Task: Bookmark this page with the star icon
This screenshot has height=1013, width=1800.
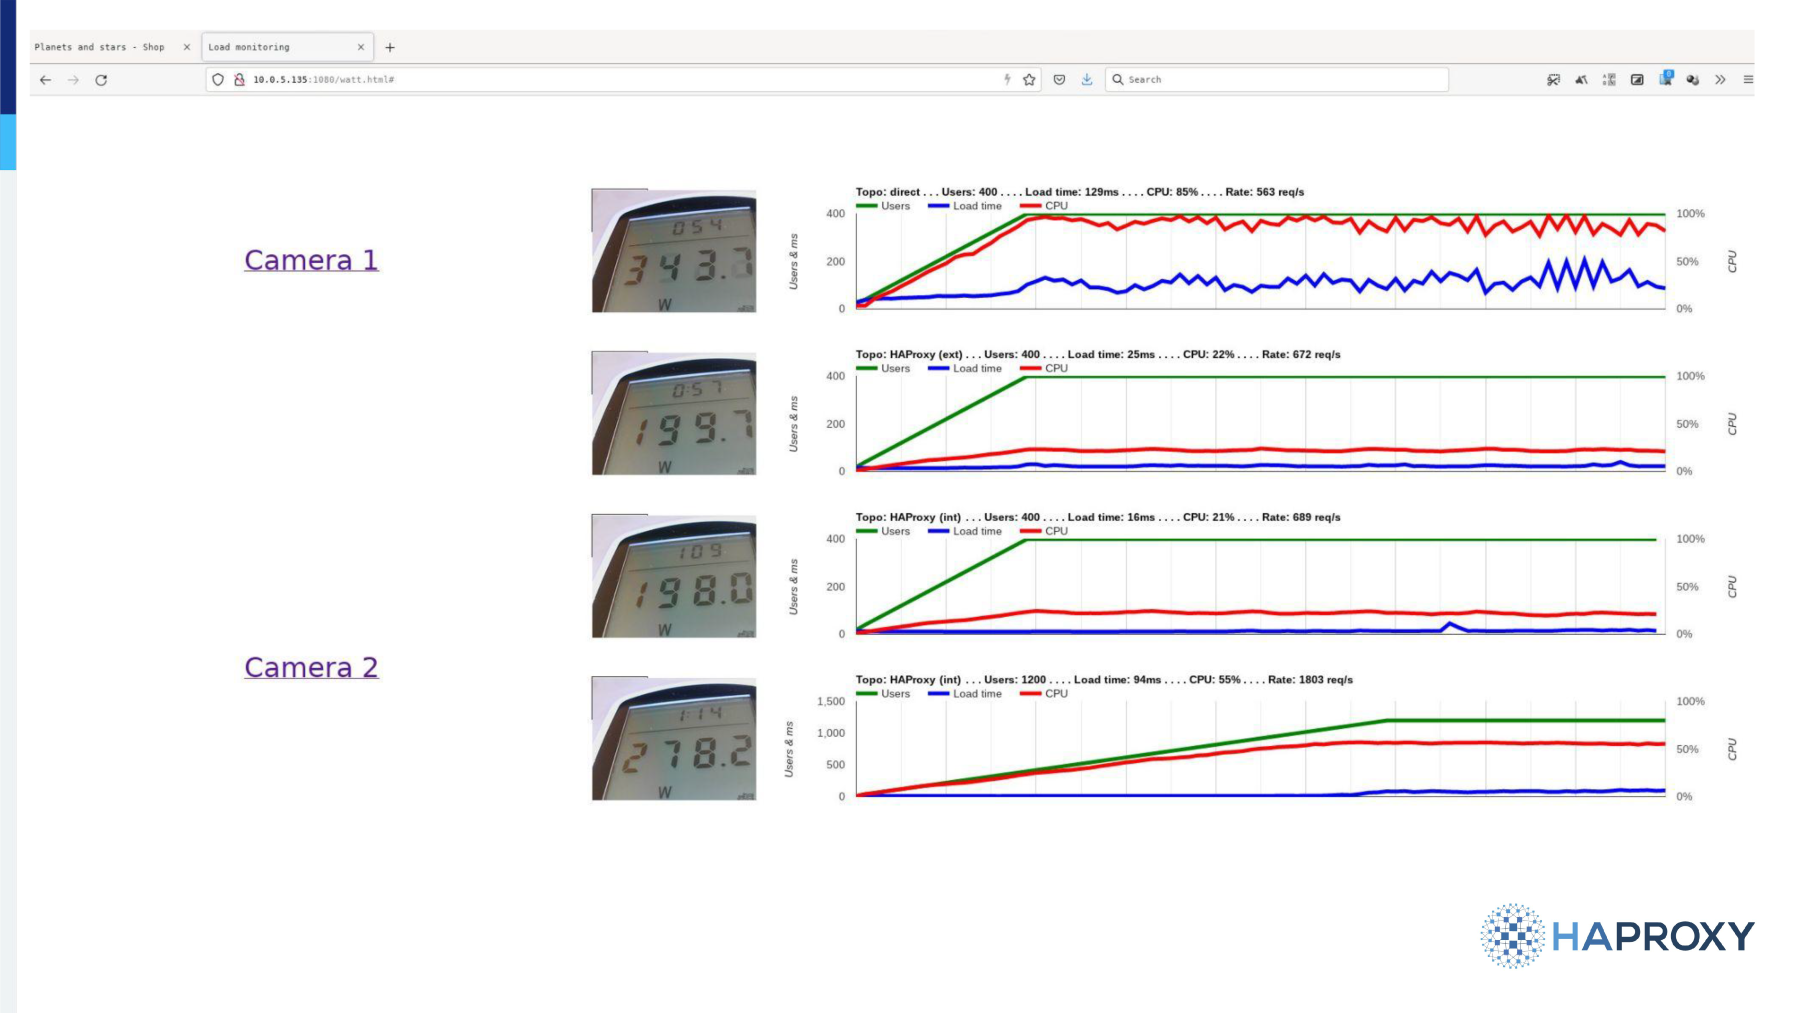Action: pos(1029,80)
